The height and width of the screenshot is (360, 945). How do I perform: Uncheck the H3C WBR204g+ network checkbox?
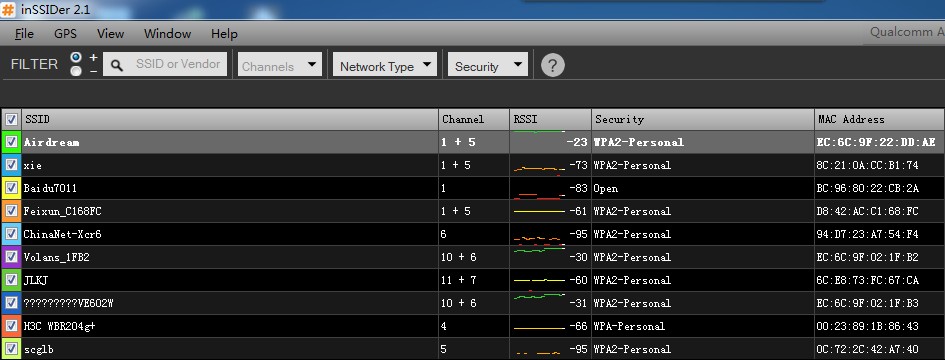point(11,326)
